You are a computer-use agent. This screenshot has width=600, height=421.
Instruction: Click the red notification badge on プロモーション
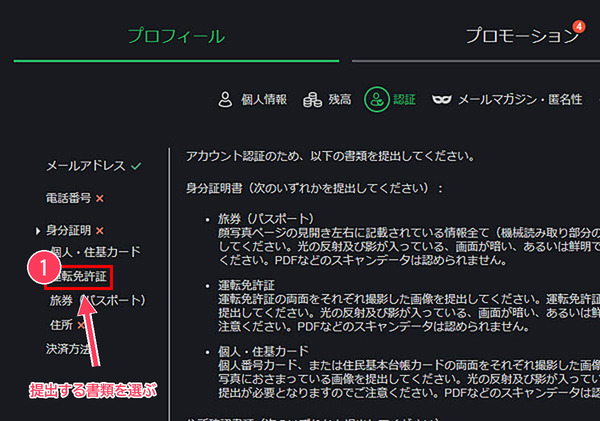[579, 26]
